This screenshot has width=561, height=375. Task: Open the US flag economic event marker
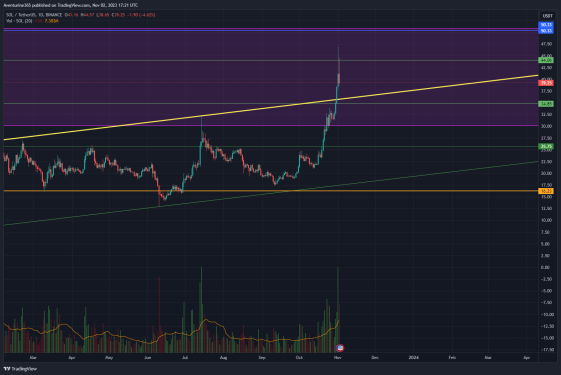340,347
